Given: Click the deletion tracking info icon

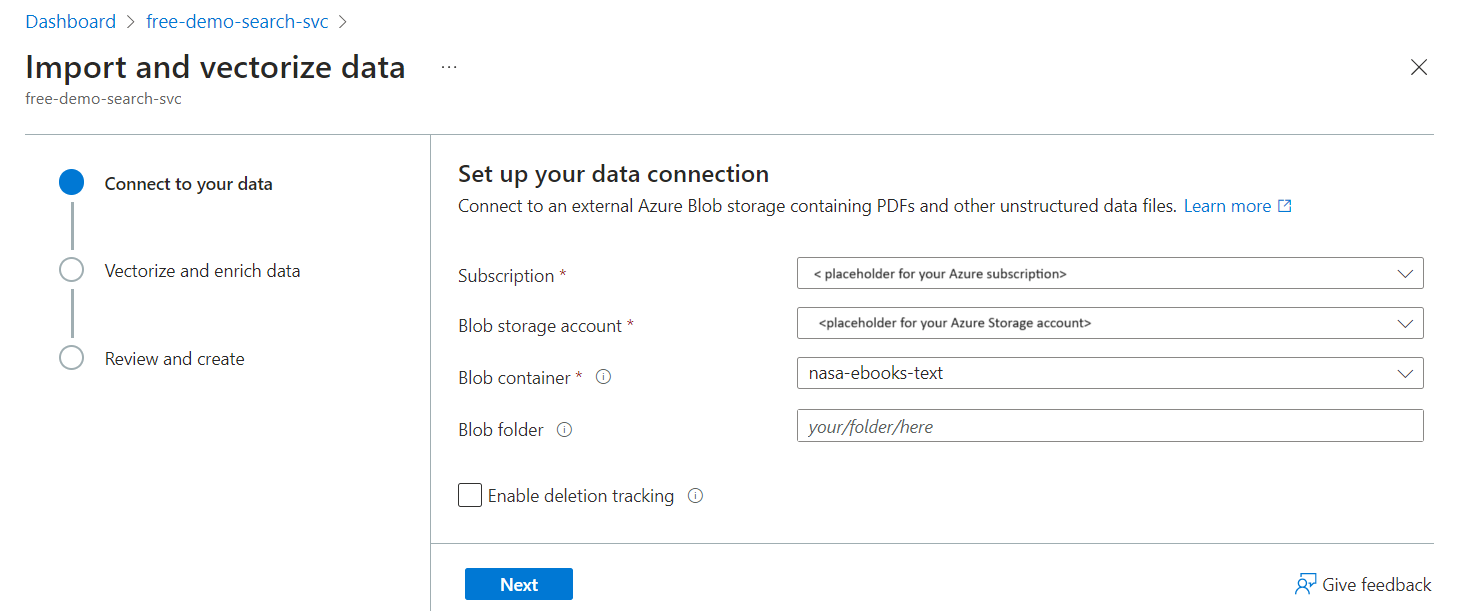Looking at the screenshot, I should (x=696, y=496).
